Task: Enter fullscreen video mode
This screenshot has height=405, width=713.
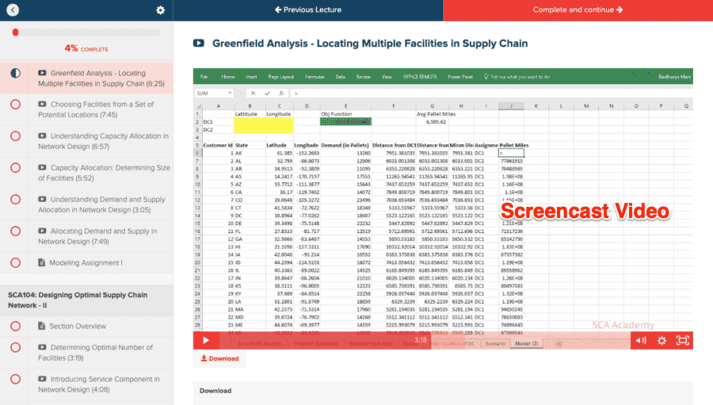Action: pos(683,340)
